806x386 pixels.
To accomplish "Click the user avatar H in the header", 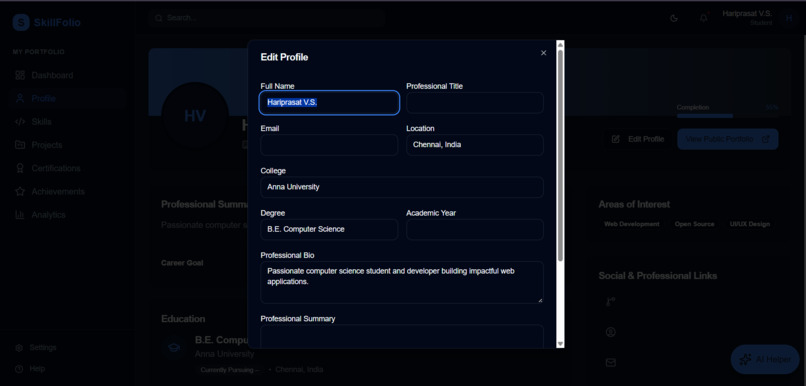I will (789, 19).
